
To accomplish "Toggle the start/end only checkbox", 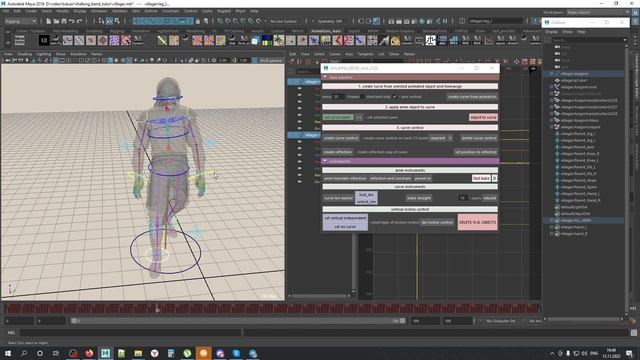I will [362, 97].
